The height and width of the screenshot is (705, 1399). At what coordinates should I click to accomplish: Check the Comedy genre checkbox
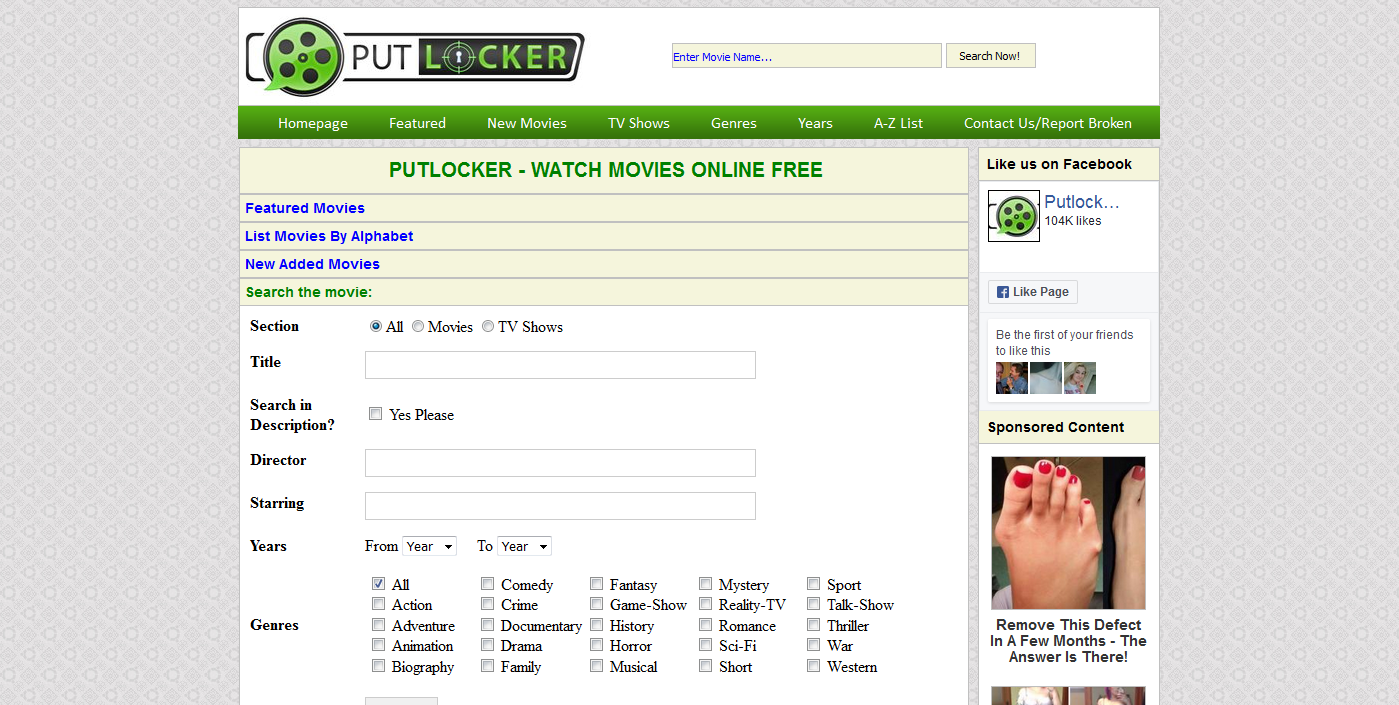(487, 584)
